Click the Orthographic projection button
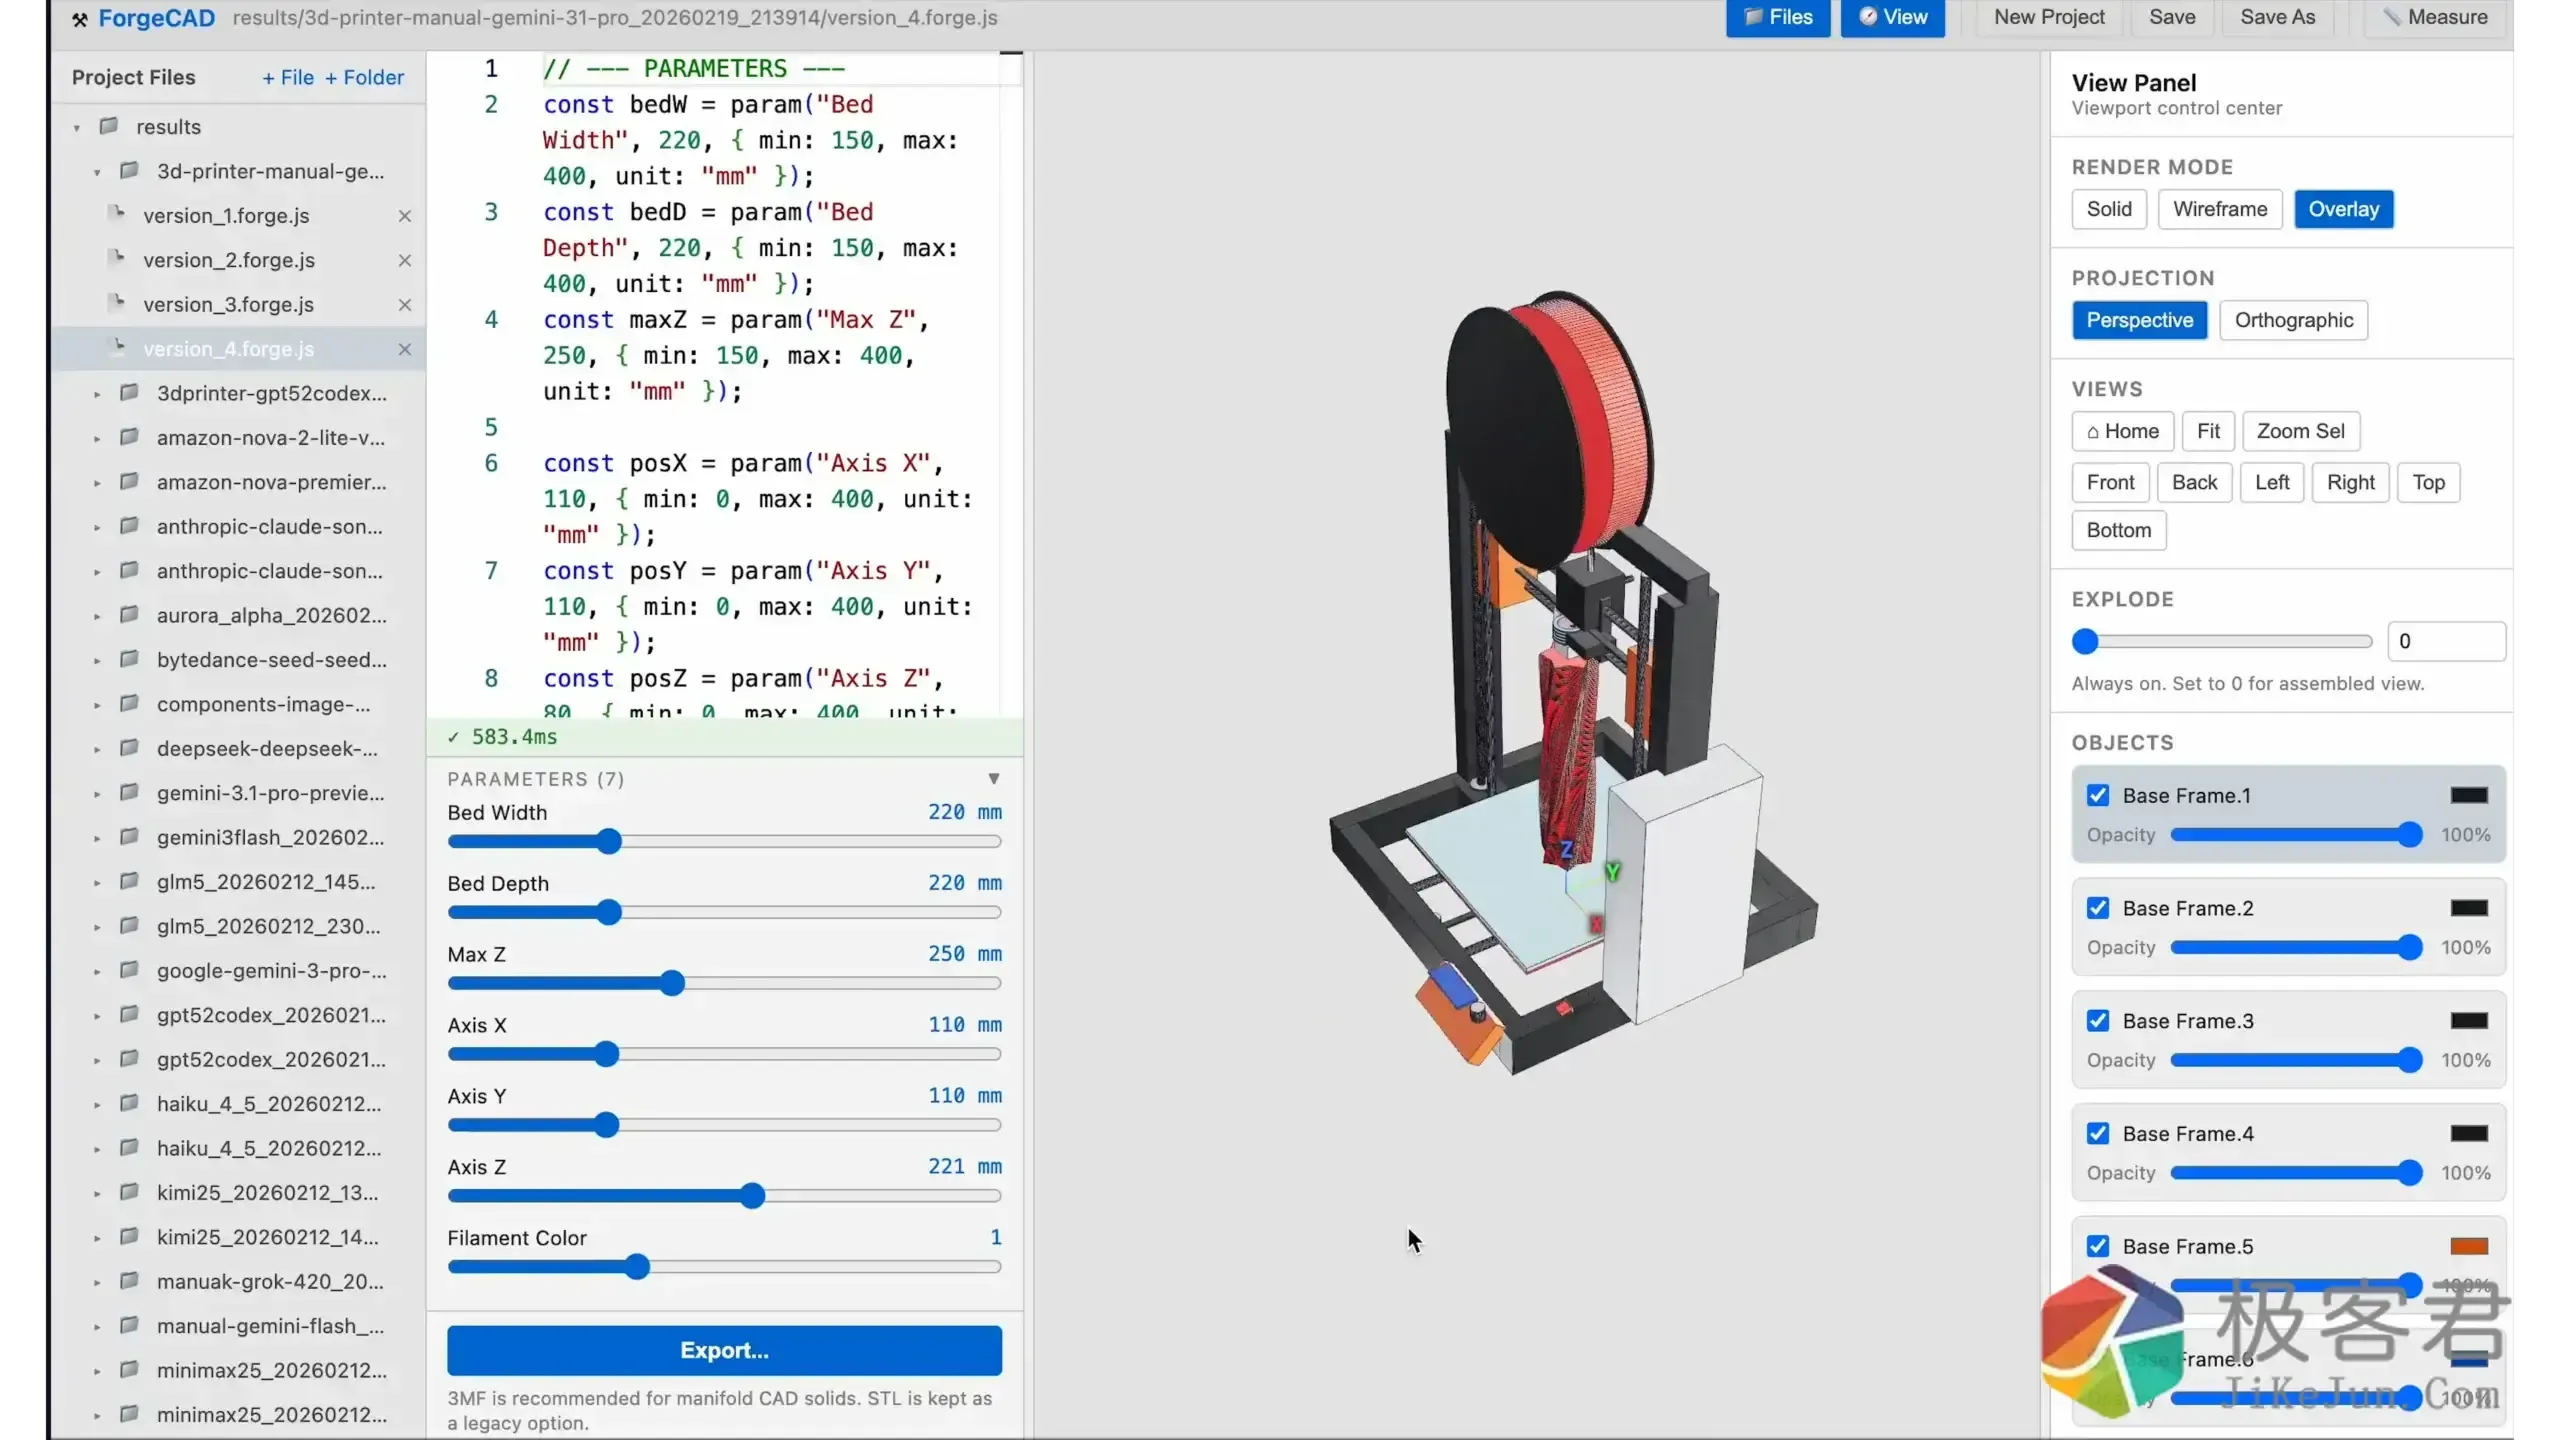 coord(2293,320)
